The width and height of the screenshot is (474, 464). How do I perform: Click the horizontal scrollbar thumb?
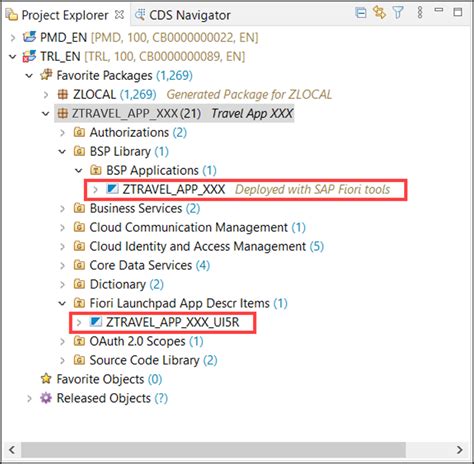[x=213, y=450]
